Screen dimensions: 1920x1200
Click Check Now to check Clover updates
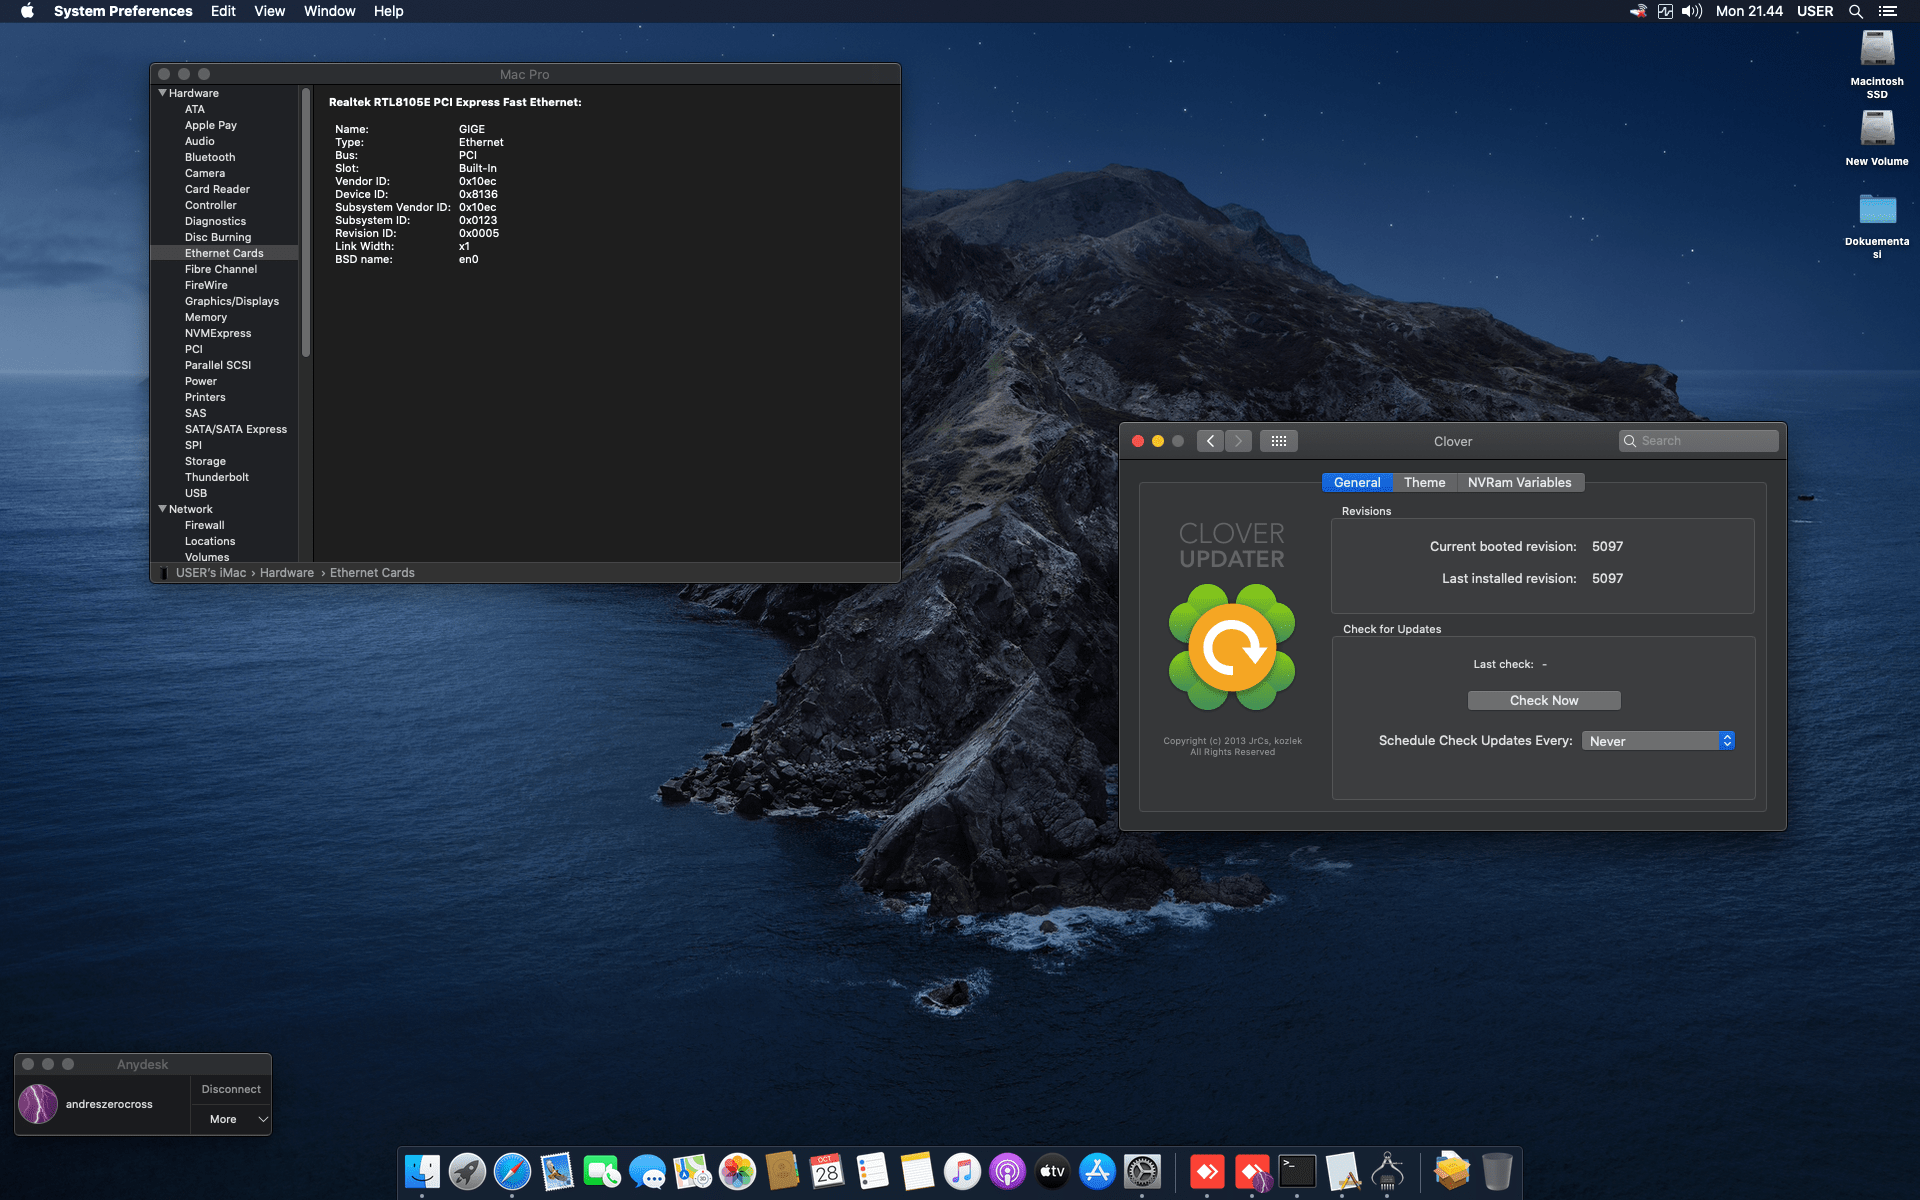pos(1543,700)
